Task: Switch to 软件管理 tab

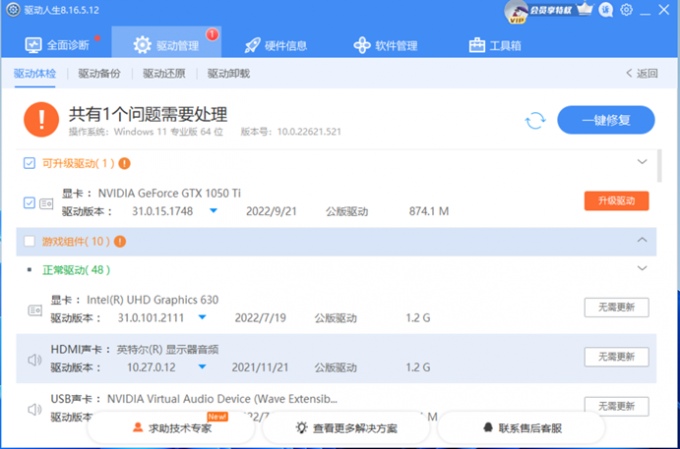Action: point(386,45)
